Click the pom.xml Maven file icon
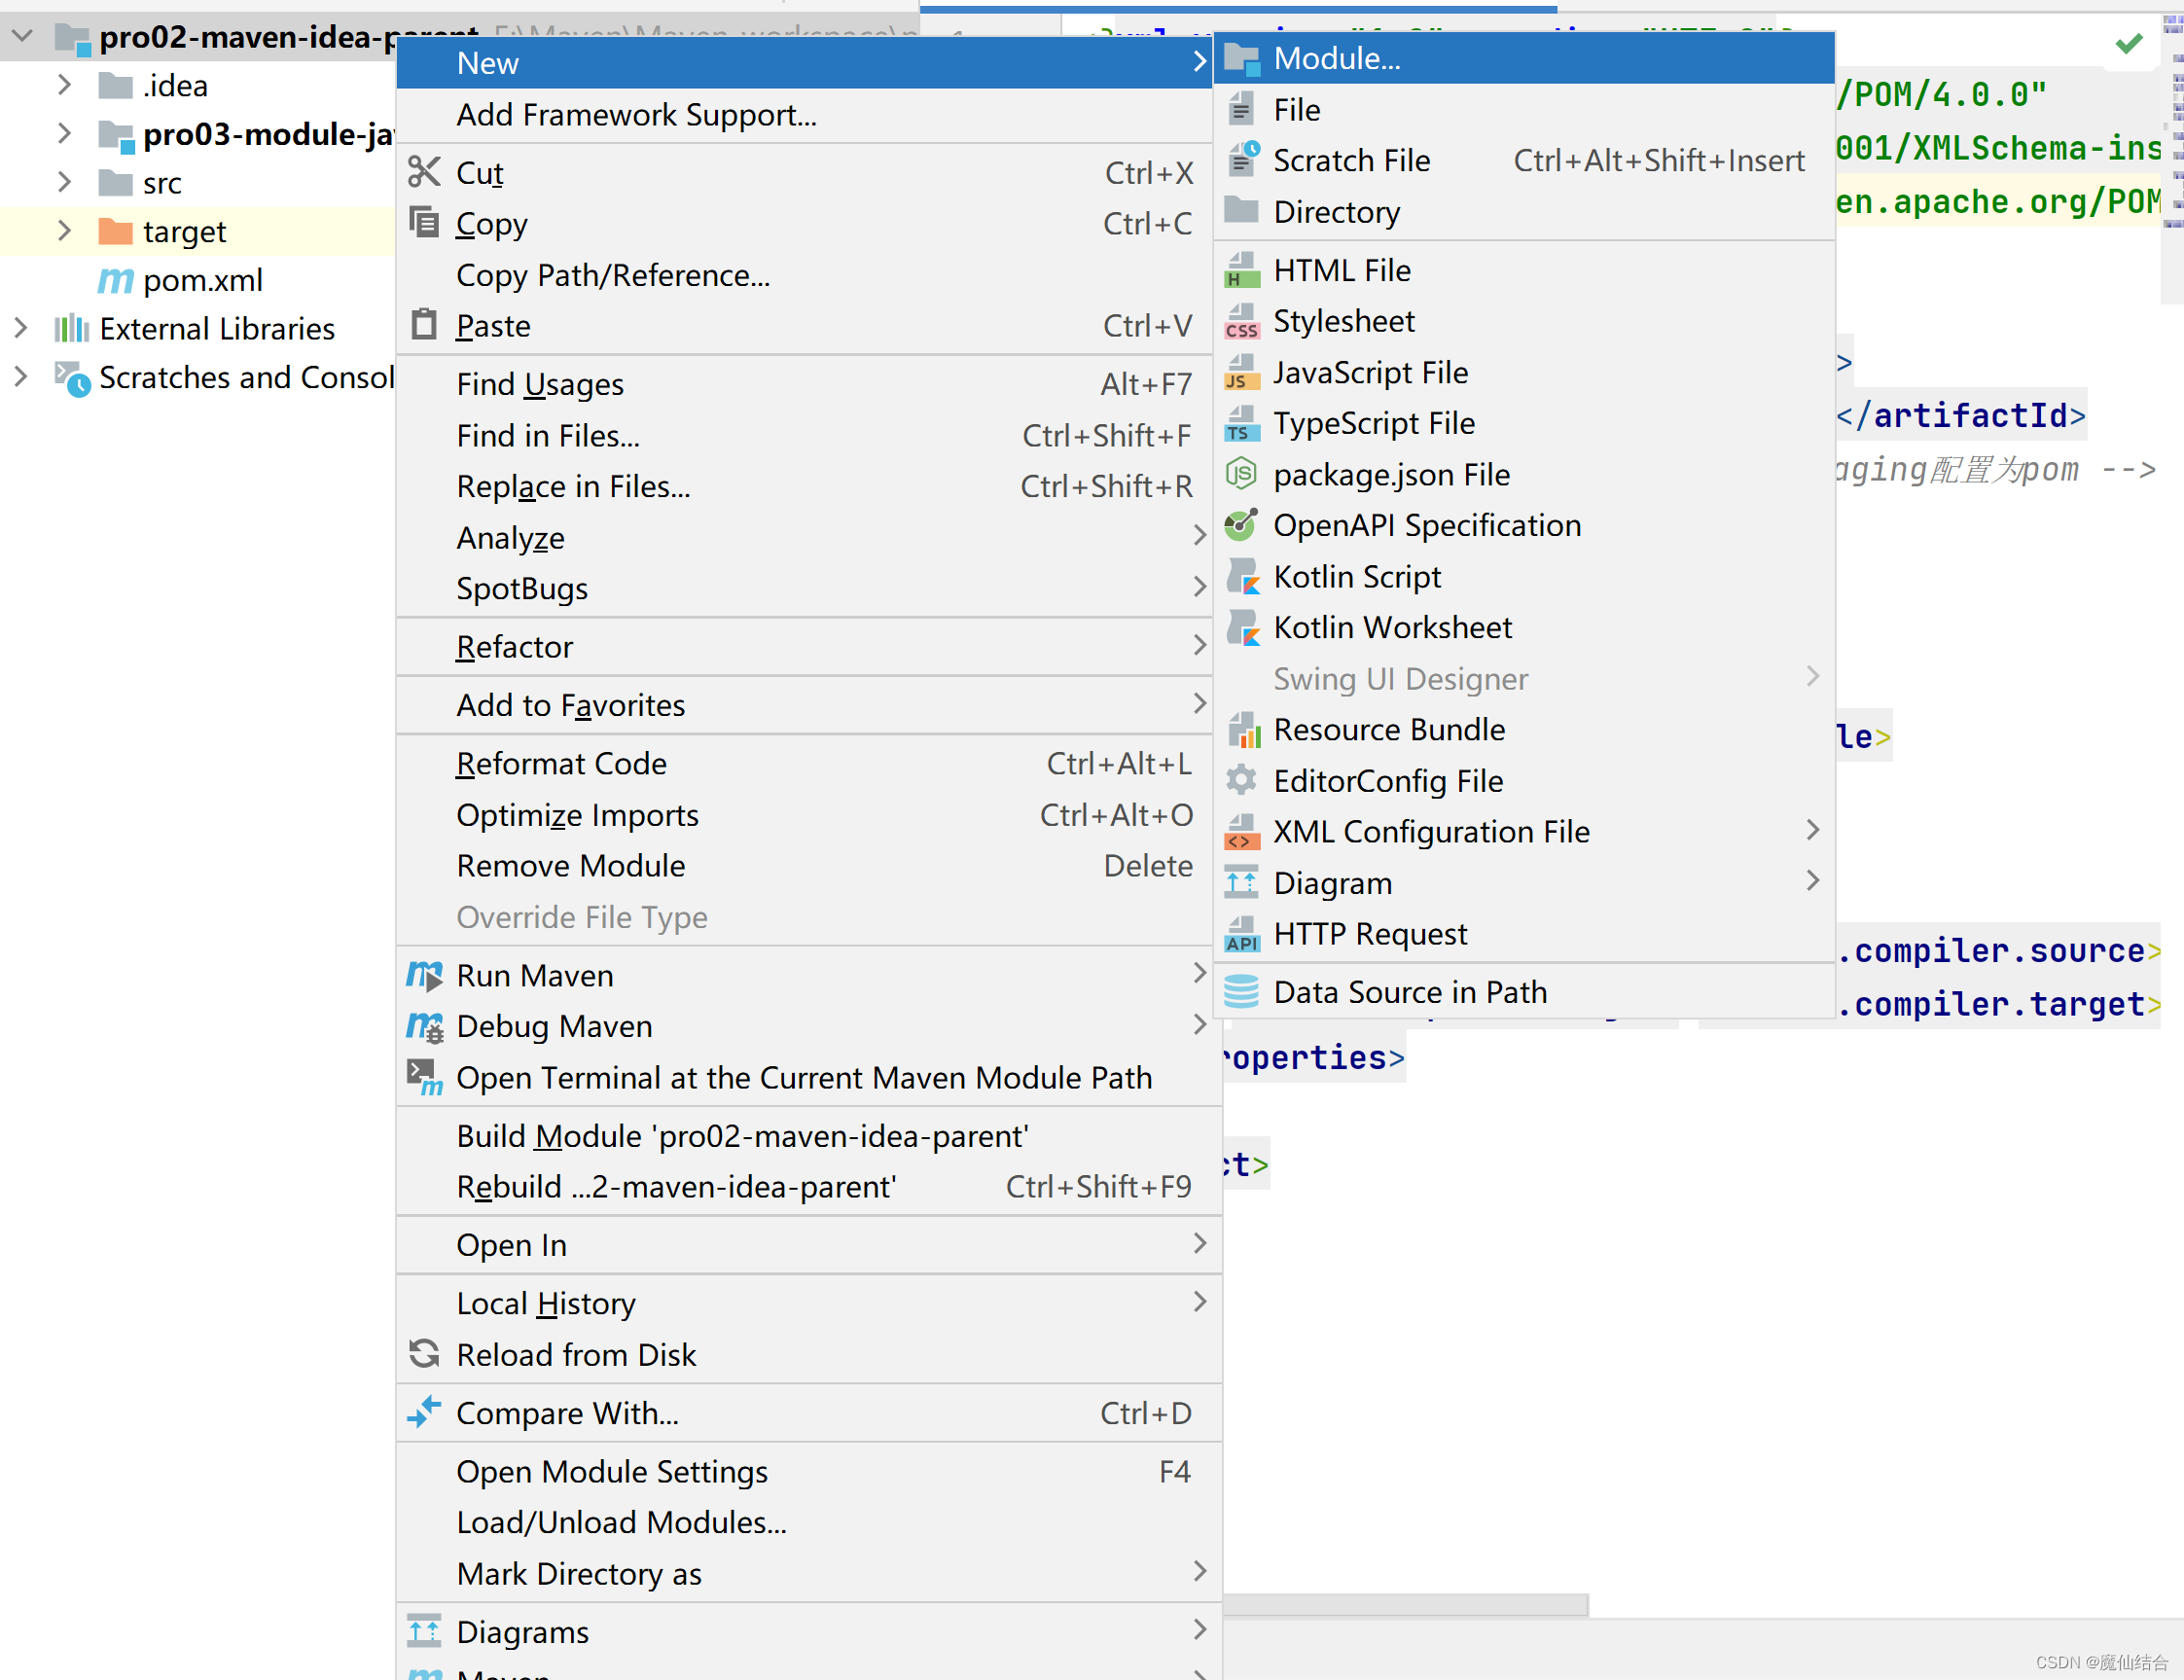The height and width of the screenshot is (1680, 2184). (x=115, y=280)
